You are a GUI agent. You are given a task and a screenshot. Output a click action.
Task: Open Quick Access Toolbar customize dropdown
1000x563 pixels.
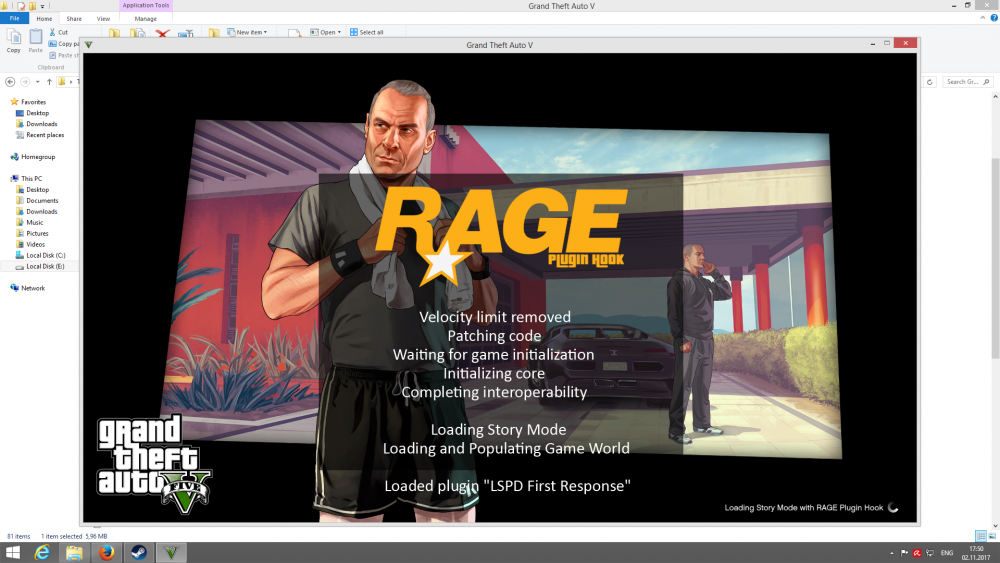(43, 6)
